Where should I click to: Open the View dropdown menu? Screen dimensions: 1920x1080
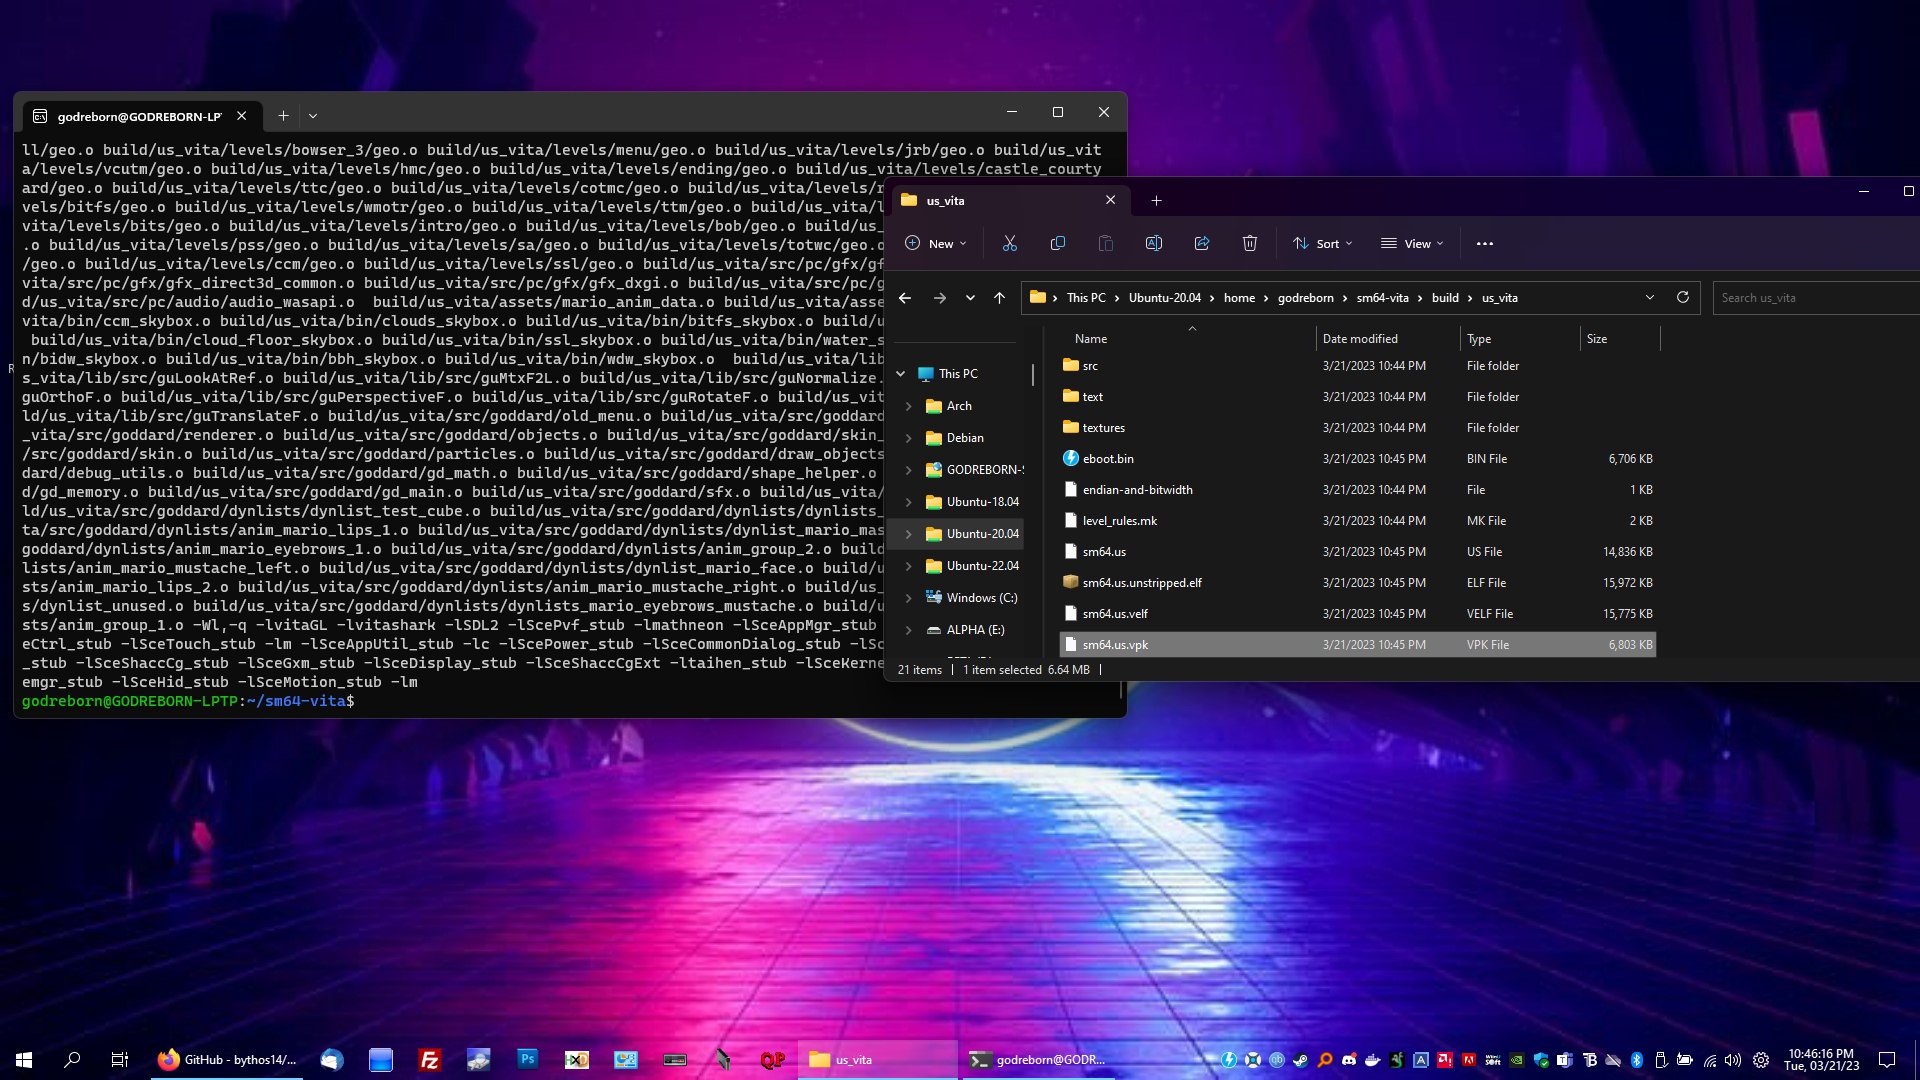click(1412, 243)
